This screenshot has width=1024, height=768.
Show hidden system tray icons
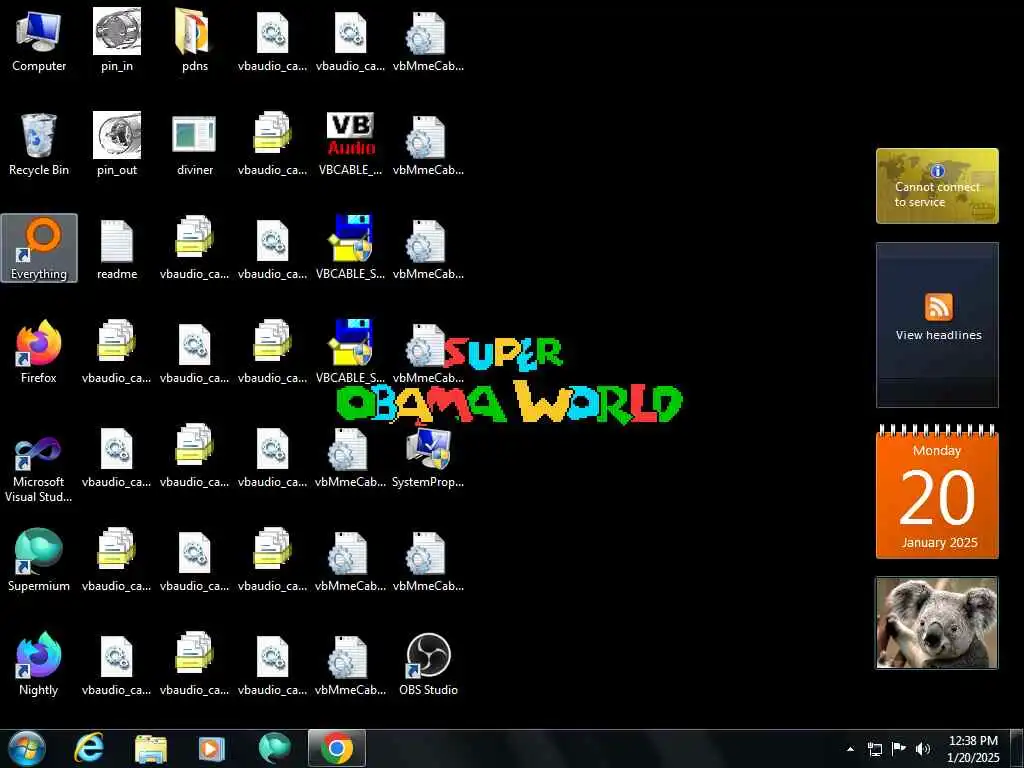point(850,749)
